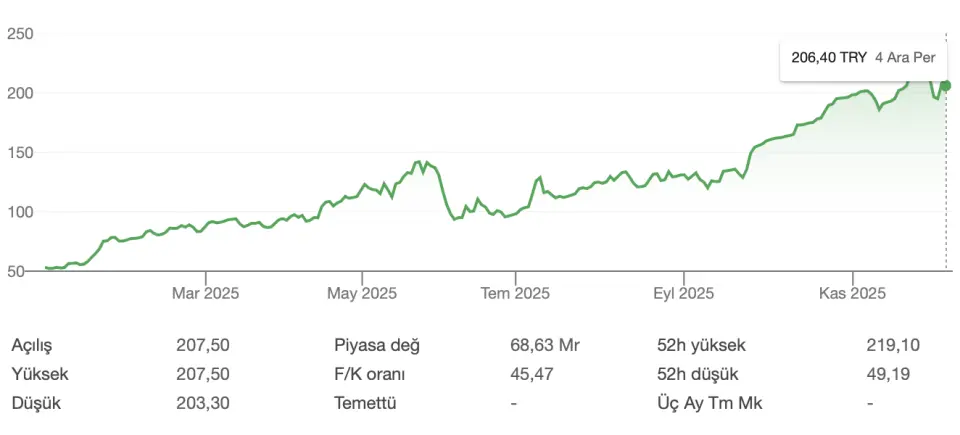Click the Piyasa değ label

(x=377, y=345)
